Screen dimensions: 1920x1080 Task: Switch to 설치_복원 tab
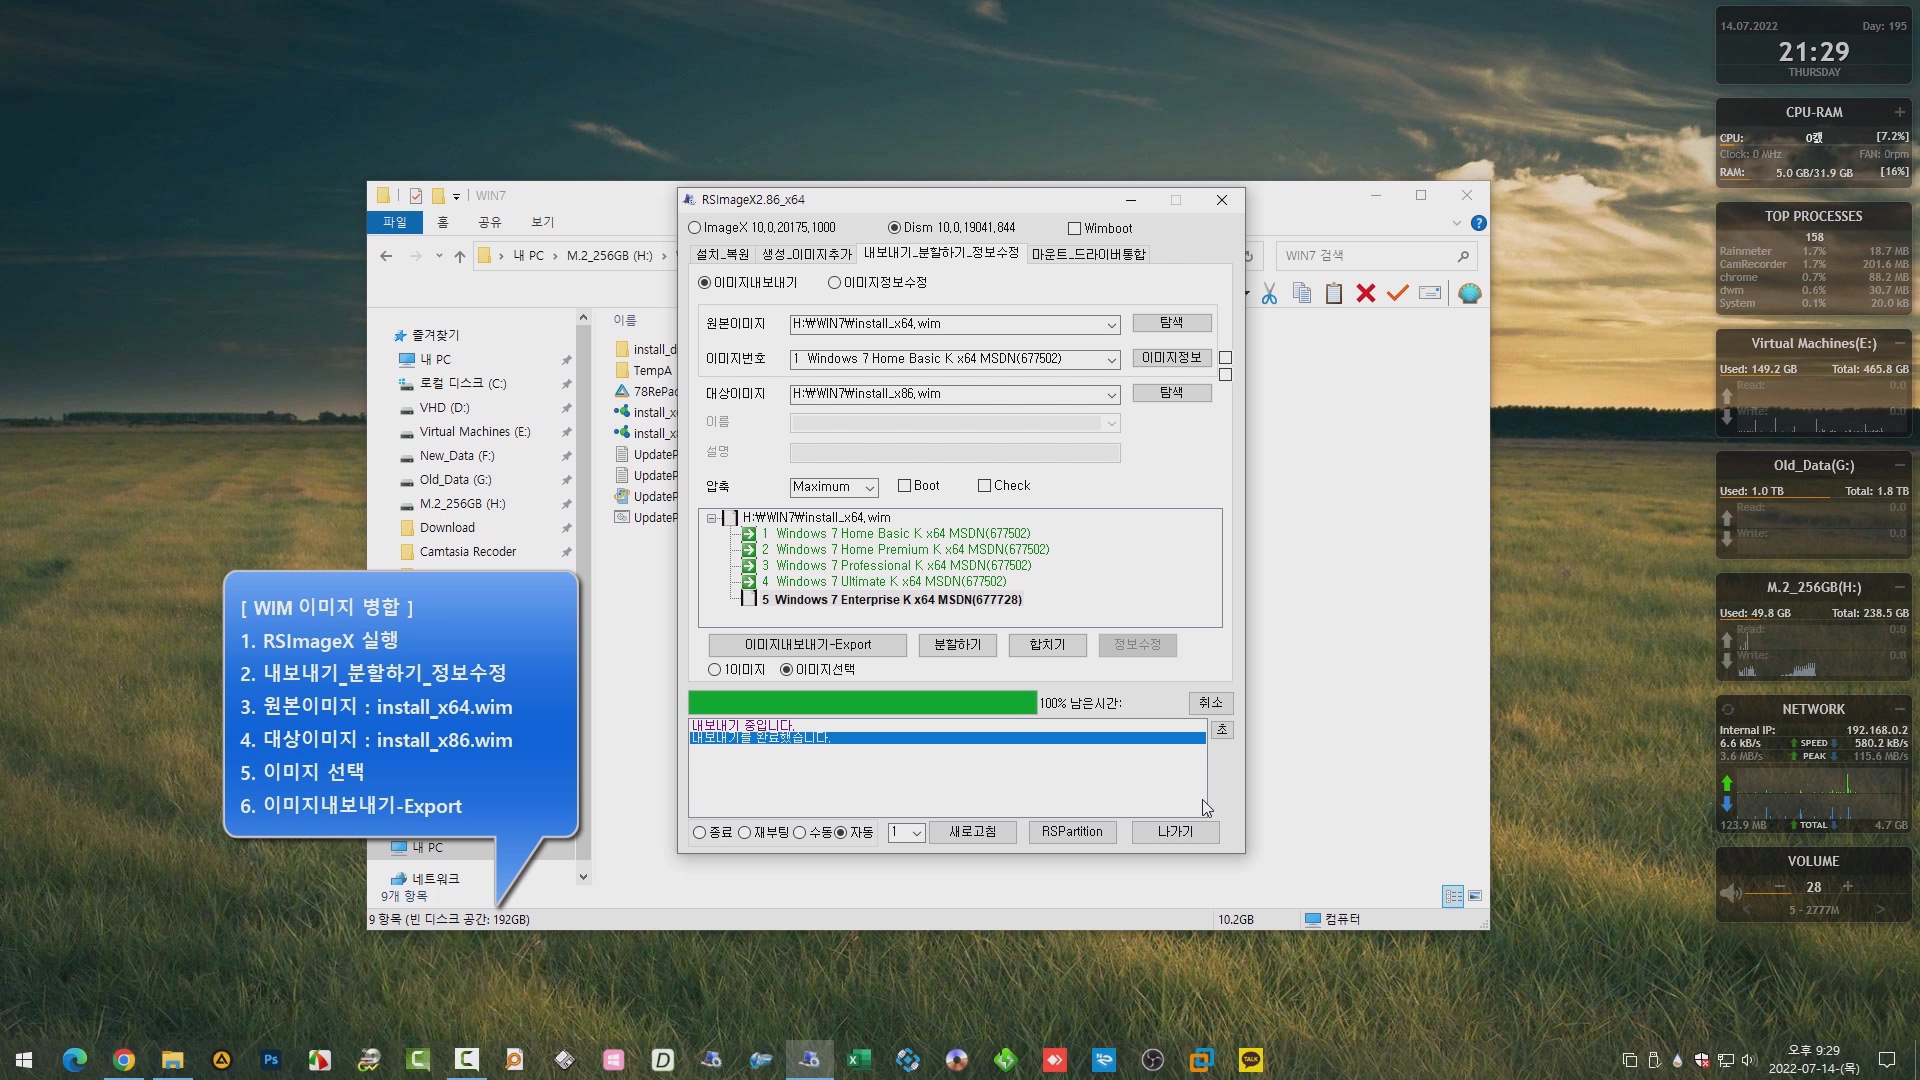pos(722,254)
